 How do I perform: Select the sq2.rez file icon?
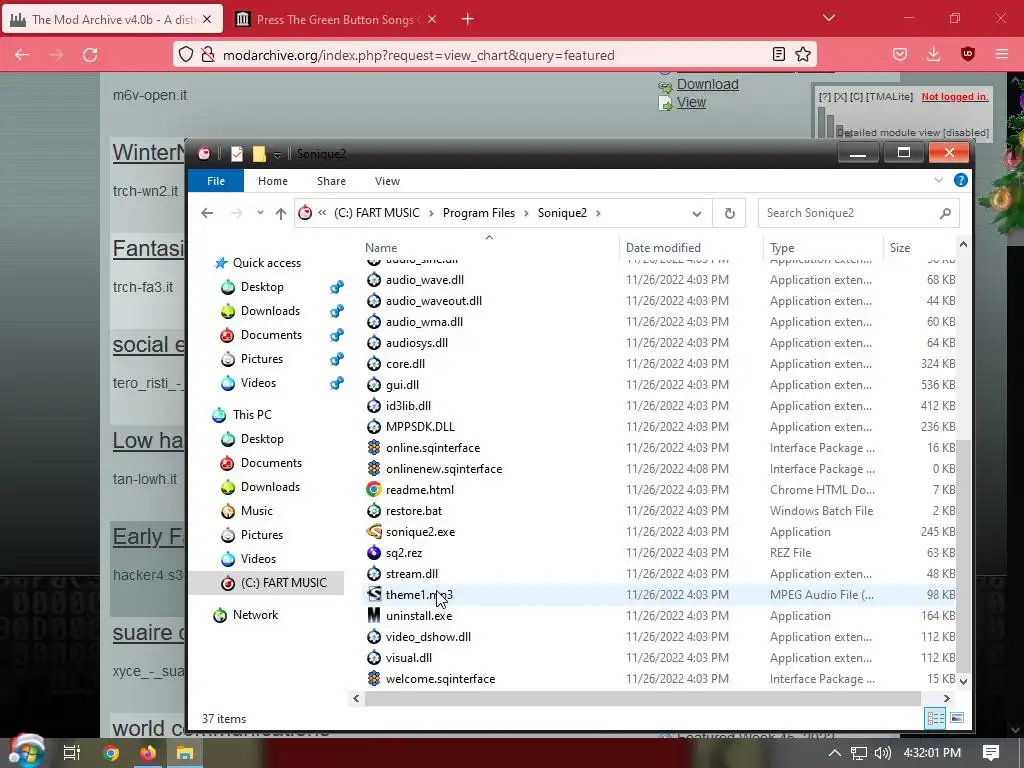point(374,552)
